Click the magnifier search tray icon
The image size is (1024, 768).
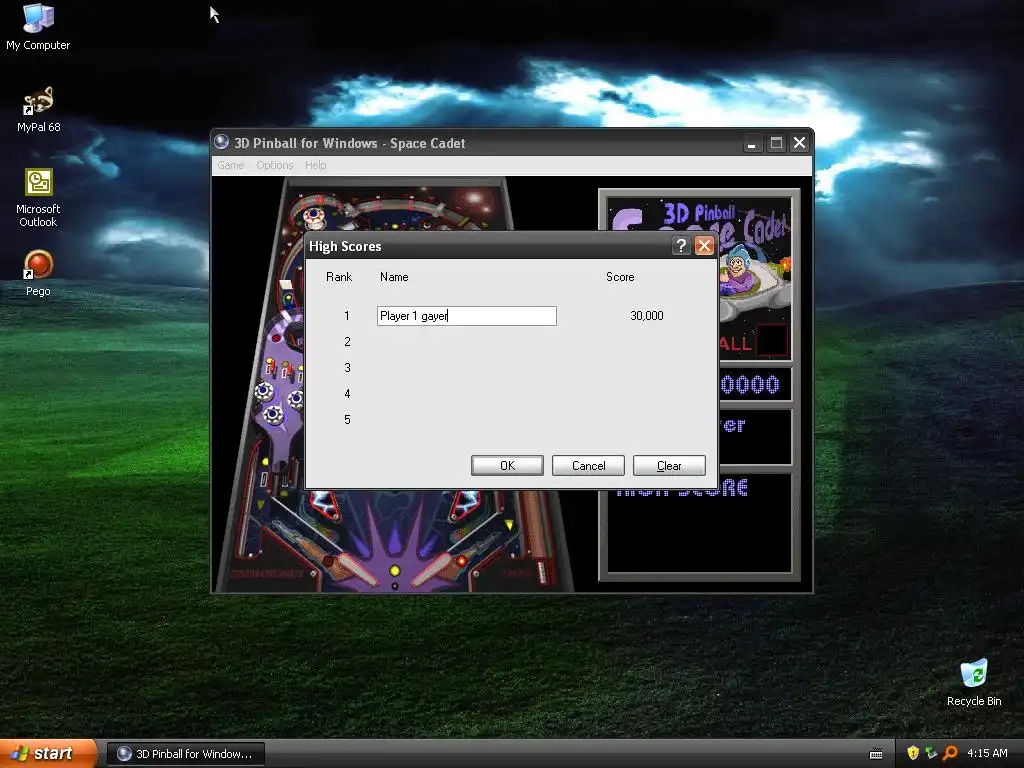tap(950, 753)
